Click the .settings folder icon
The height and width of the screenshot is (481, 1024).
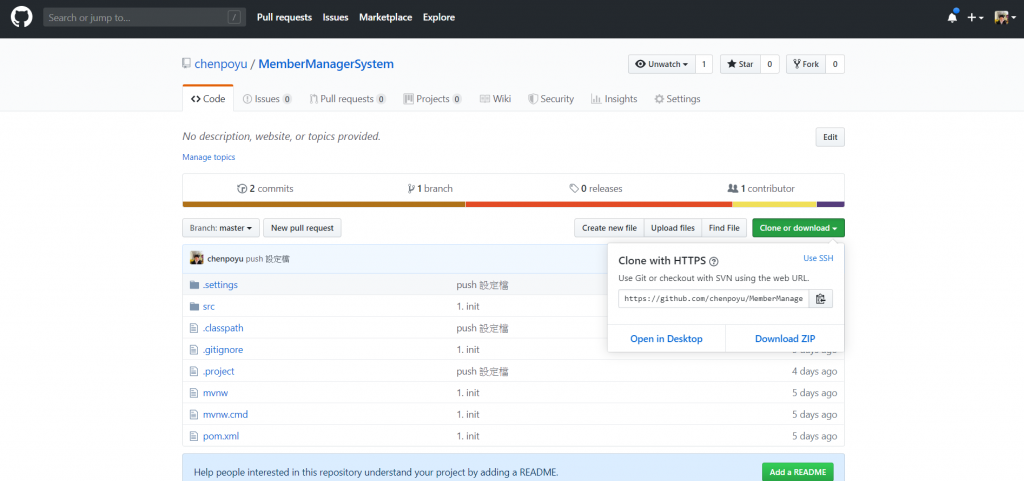[193, 285]
